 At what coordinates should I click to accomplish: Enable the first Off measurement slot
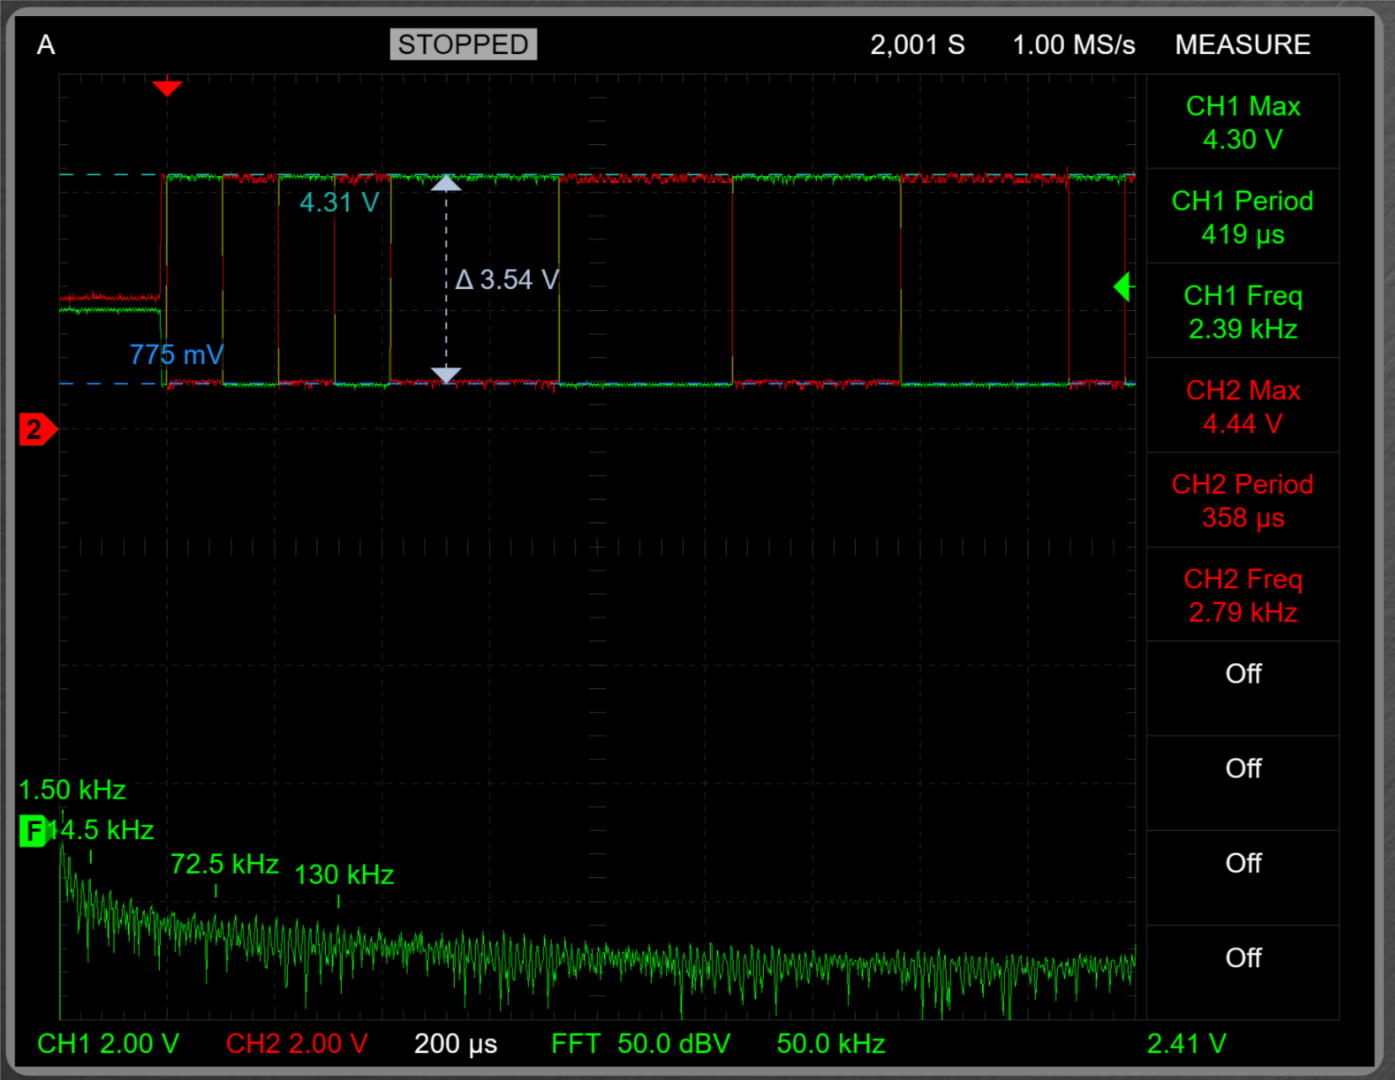1243,674
